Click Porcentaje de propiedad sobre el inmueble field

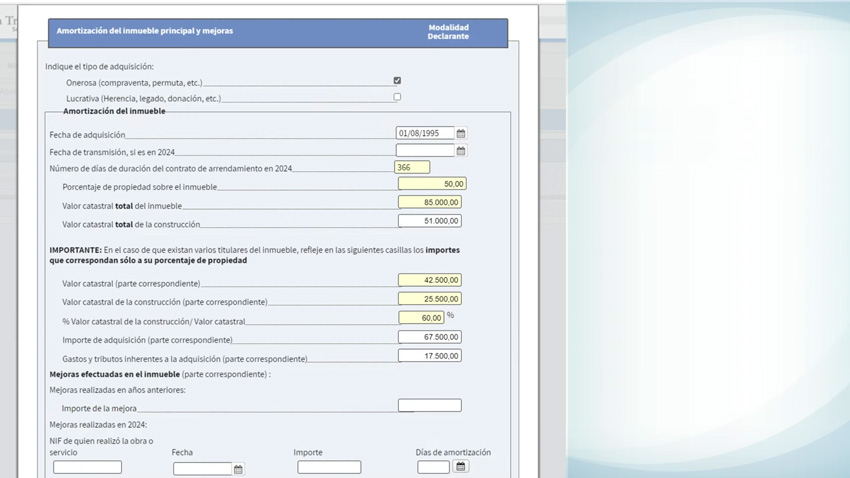[x=431, y=184]
